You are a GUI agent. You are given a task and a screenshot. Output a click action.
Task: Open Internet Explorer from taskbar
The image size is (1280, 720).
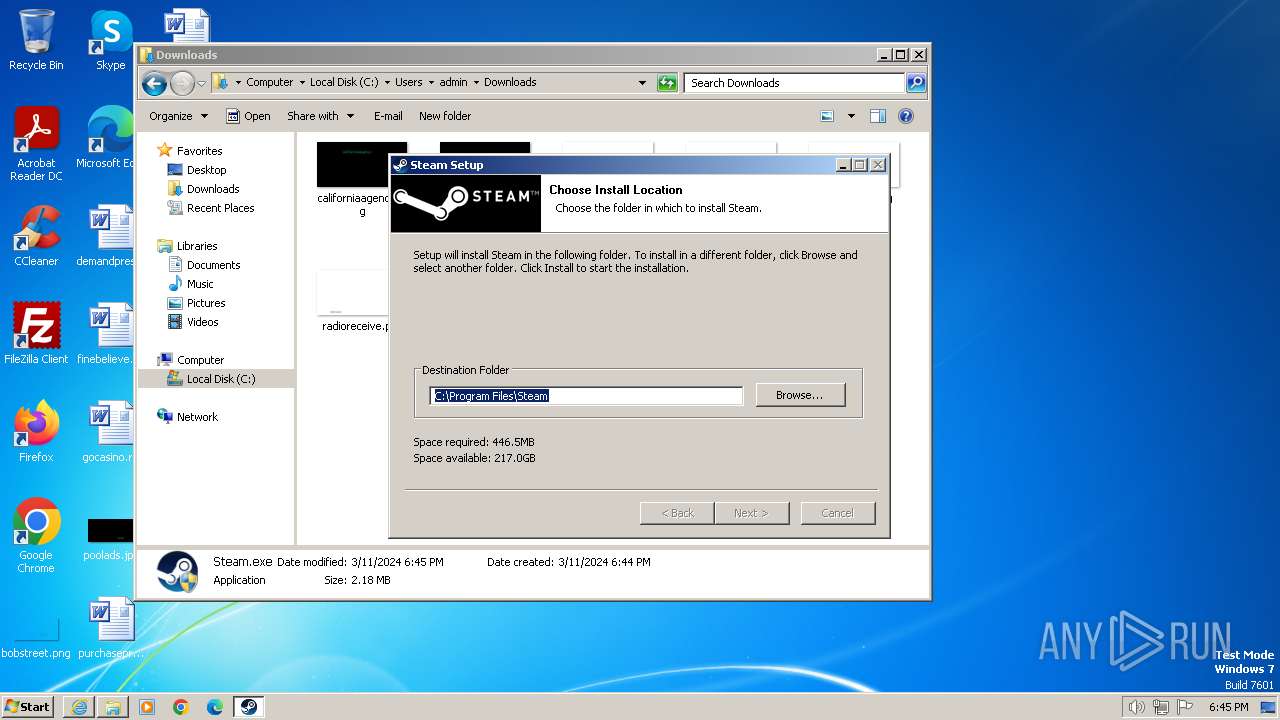(79, 707)
